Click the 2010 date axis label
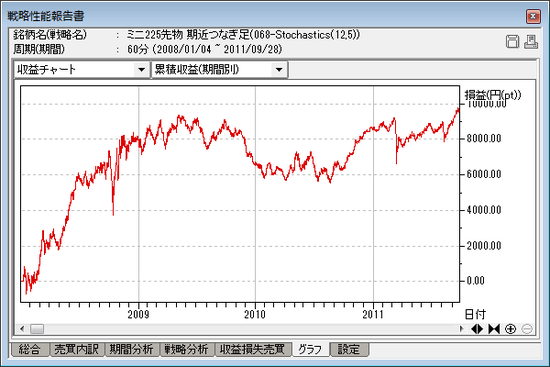The width and height of the screenshot is (550, 367). pyautogui.click(x=255, y=314)
